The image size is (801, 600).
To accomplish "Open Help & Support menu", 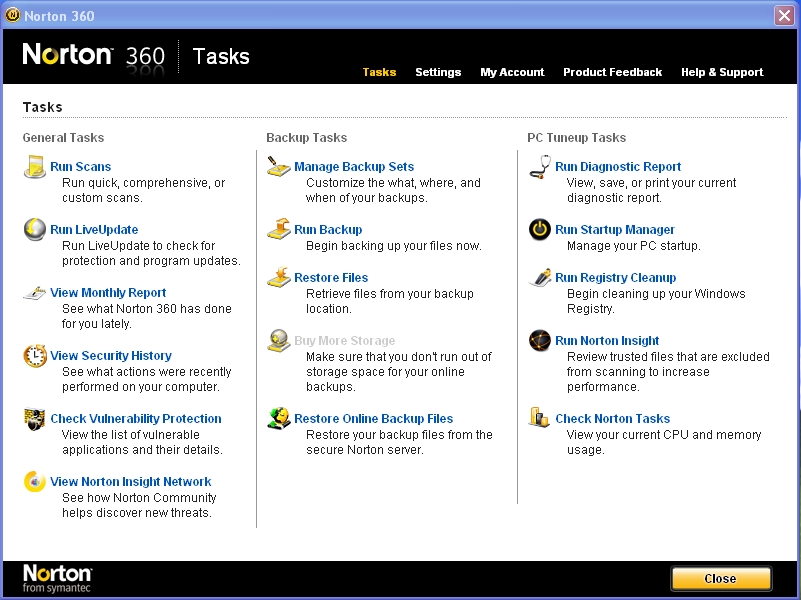I will click(x=722, y=72).
